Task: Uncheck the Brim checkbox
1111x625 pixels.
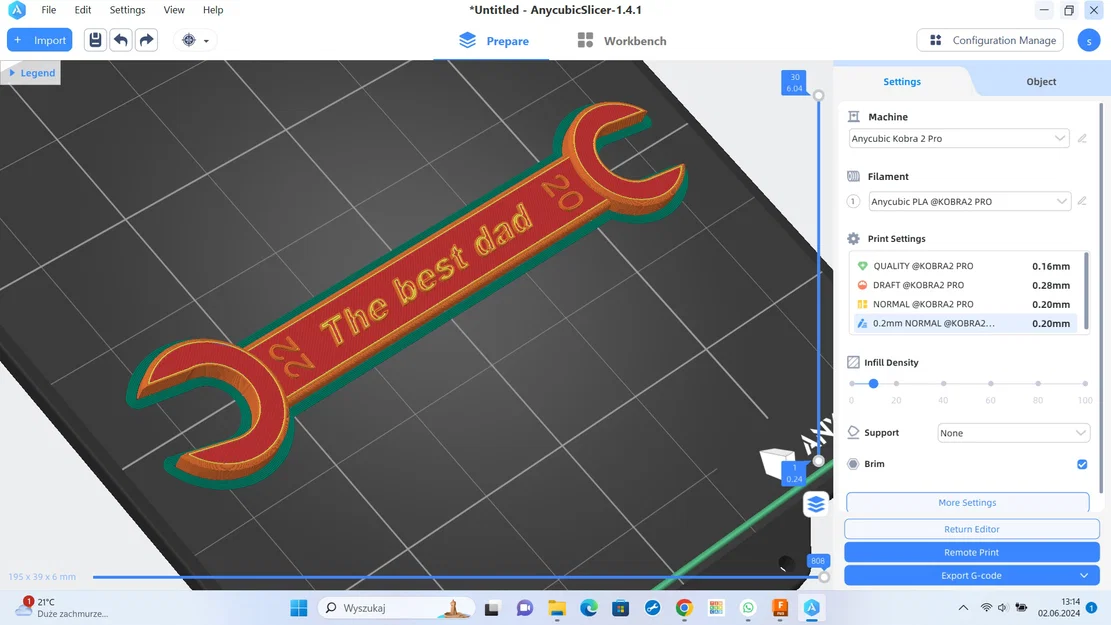Action: click(1082, 464)
